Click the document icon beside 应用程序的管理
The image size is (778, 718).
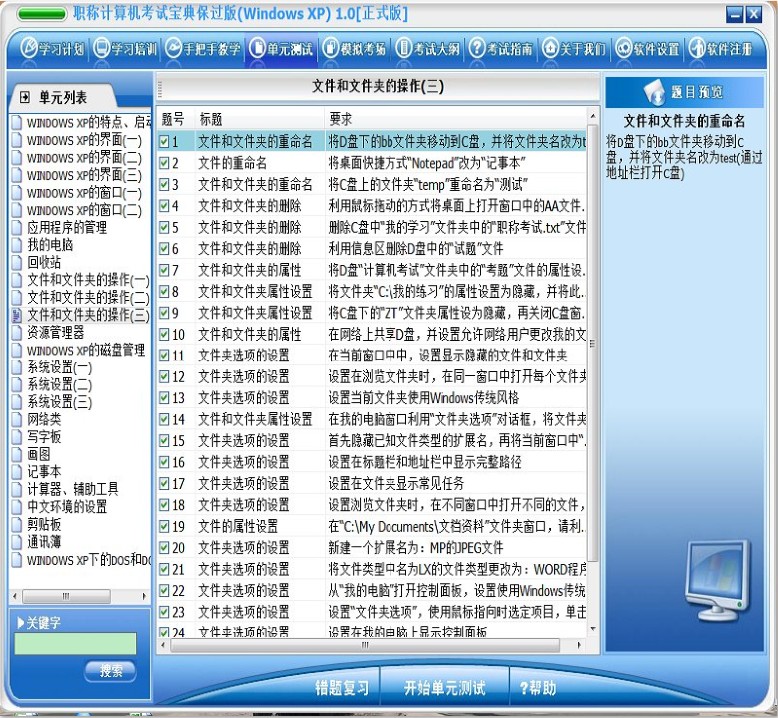pyautogui.click(x=17, y=227)
